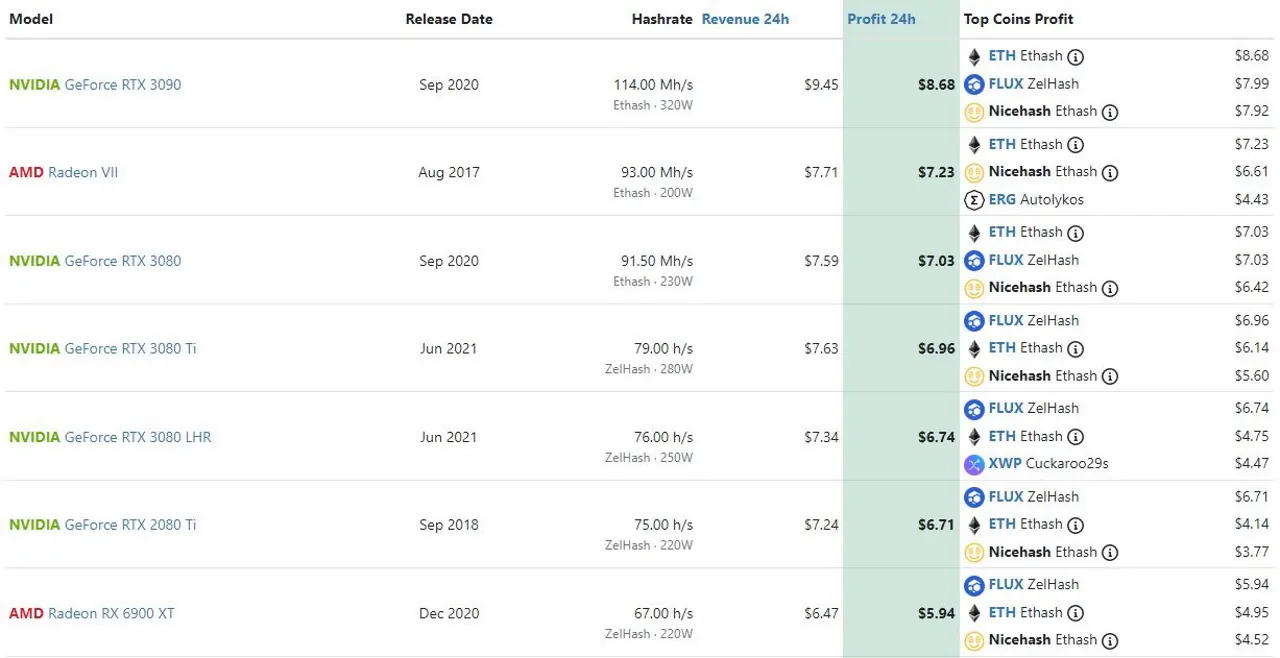Click the info icon beside Nicehash Ethash for RX 6900 XT
This screenshot has width=1280, height=658.
tap(1110, 641)
